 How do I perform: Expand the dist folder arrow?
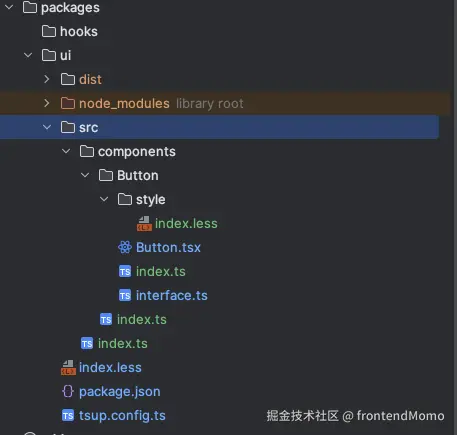[x=47, y=79]
